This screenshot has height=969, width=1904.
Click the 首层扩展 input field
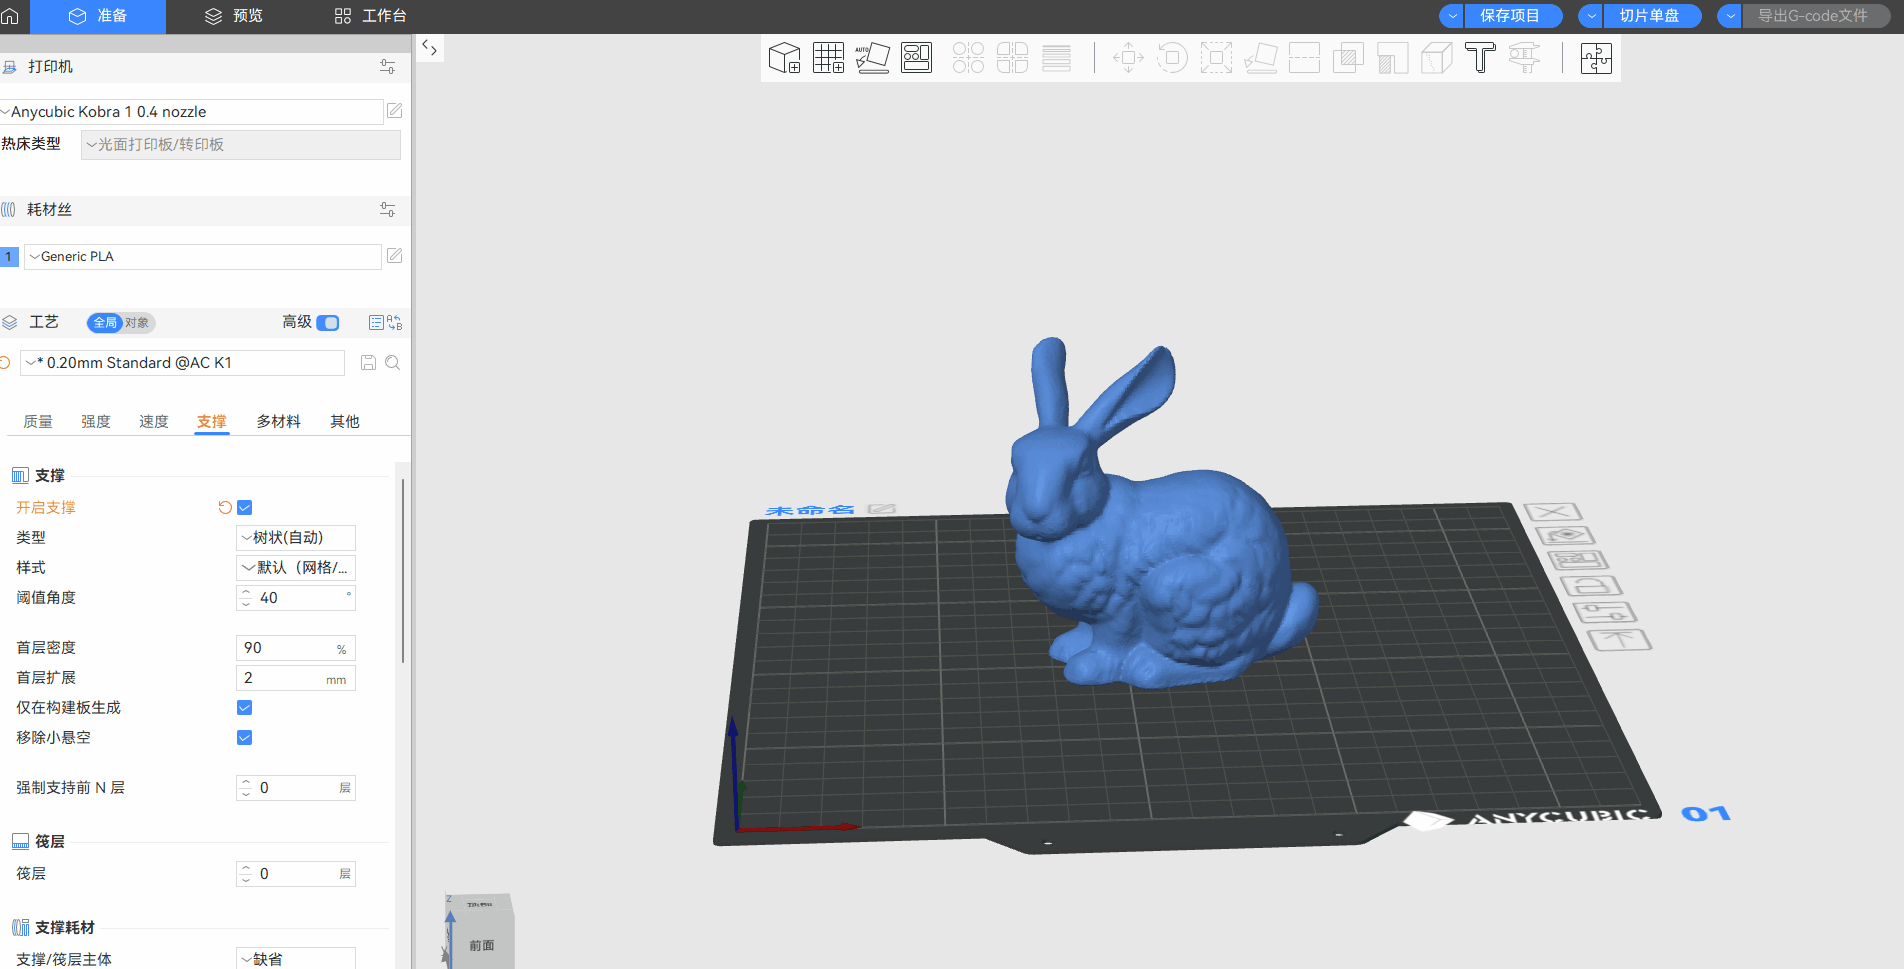point(296,678)
